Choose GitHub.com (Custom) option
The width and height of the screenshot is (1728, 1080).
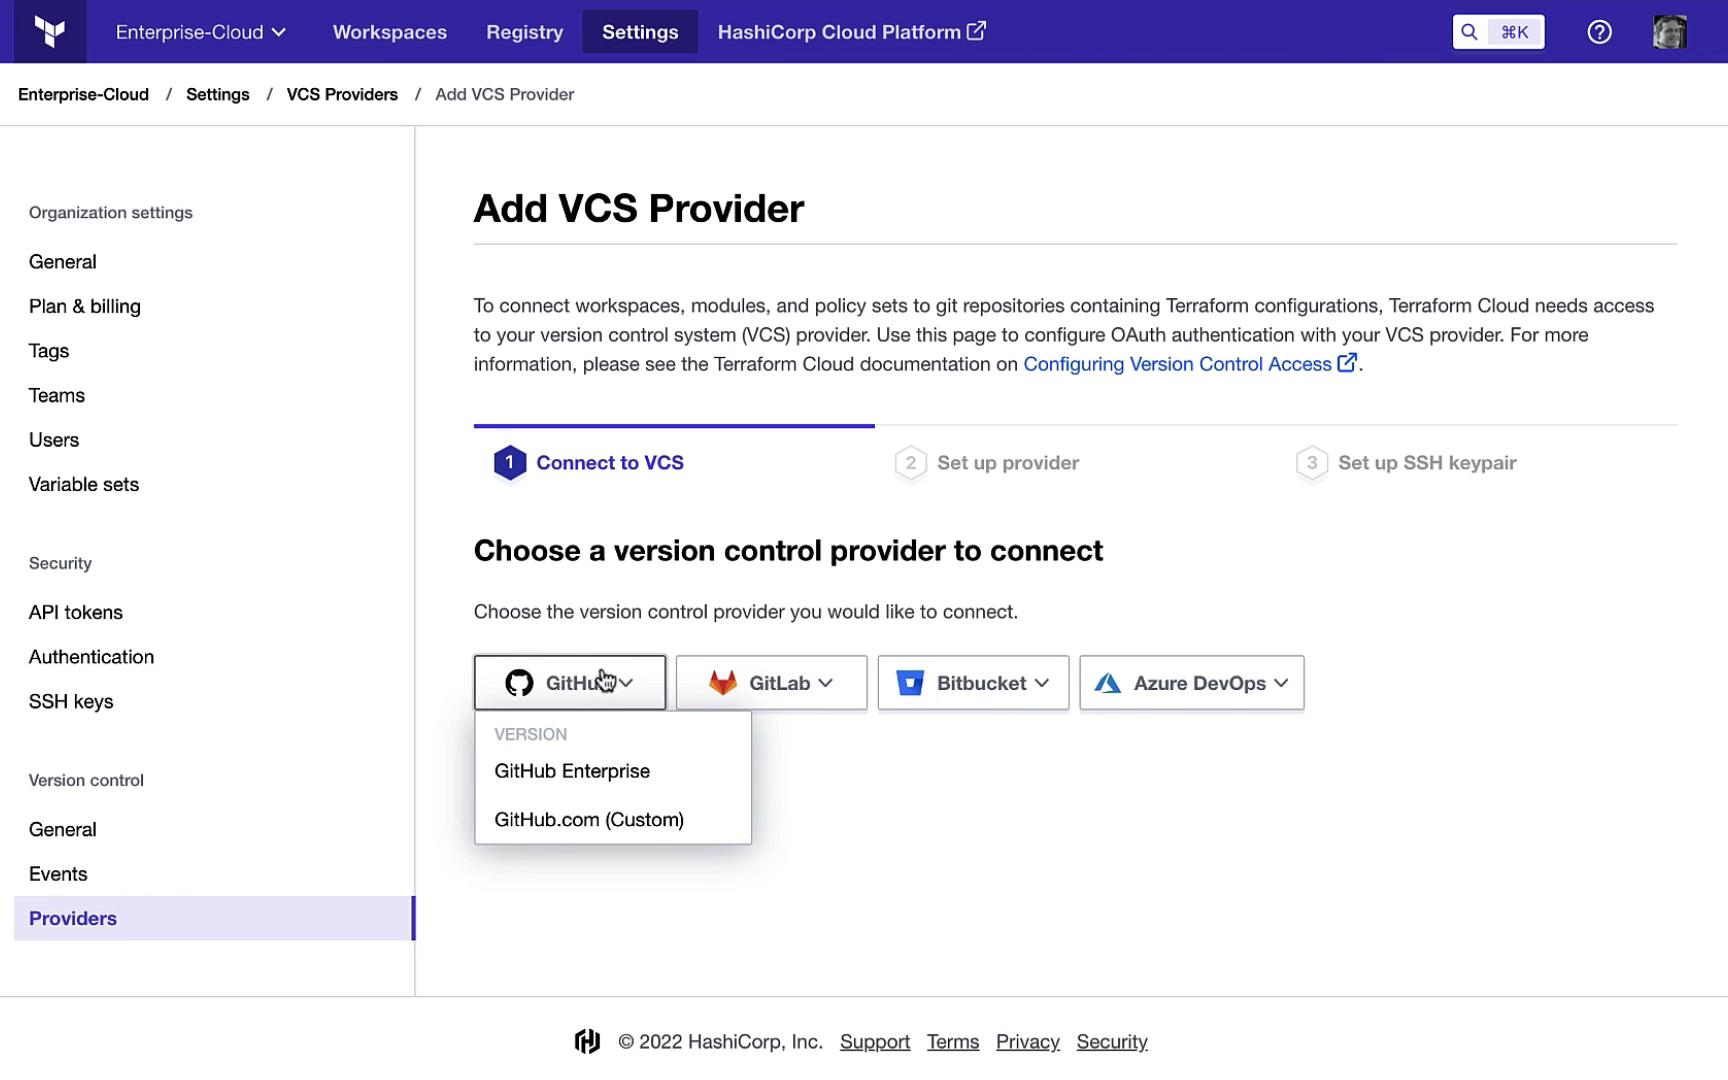[589, 820]
